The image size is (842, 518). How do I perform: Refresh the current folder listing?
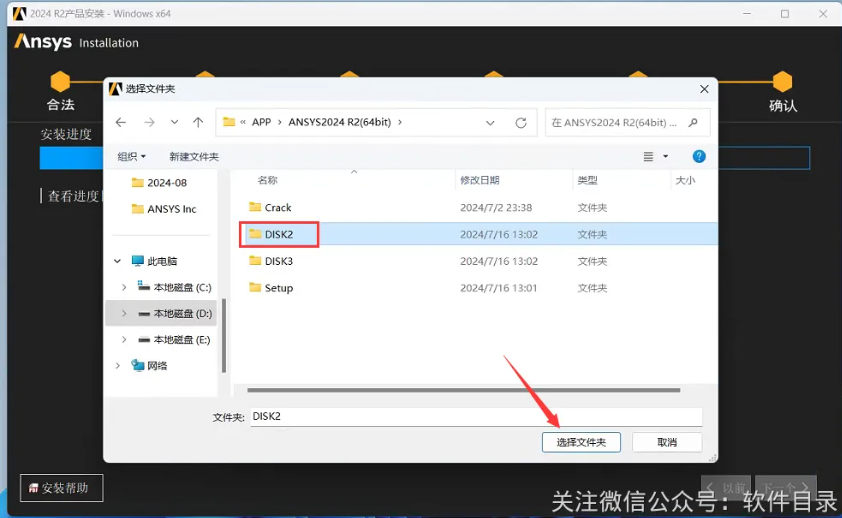pos(520,122)
